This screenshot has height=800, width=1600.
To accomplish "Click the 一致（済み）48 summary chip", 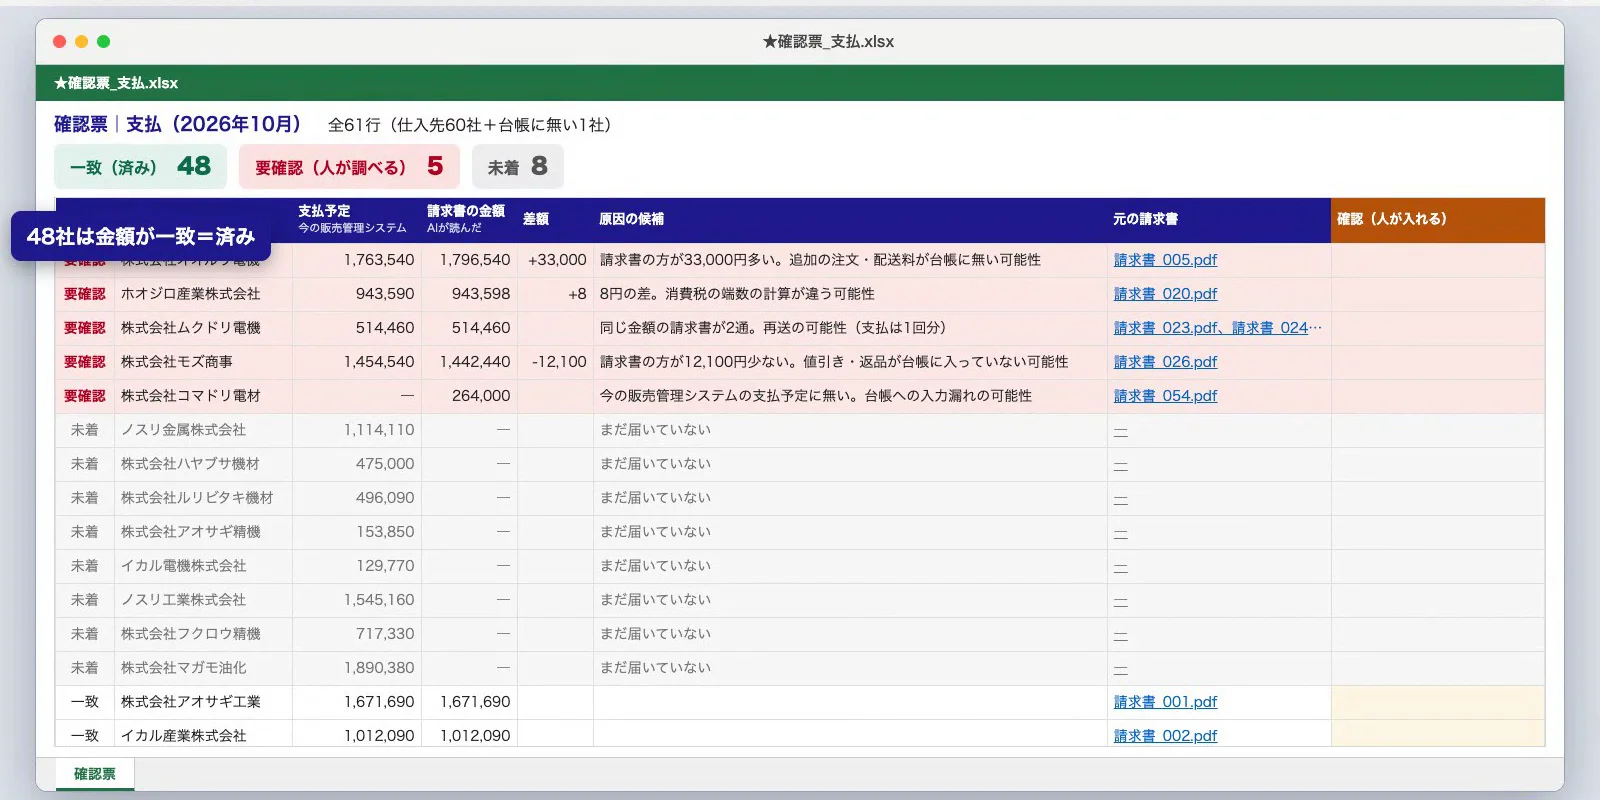I will tap(140, 167).
